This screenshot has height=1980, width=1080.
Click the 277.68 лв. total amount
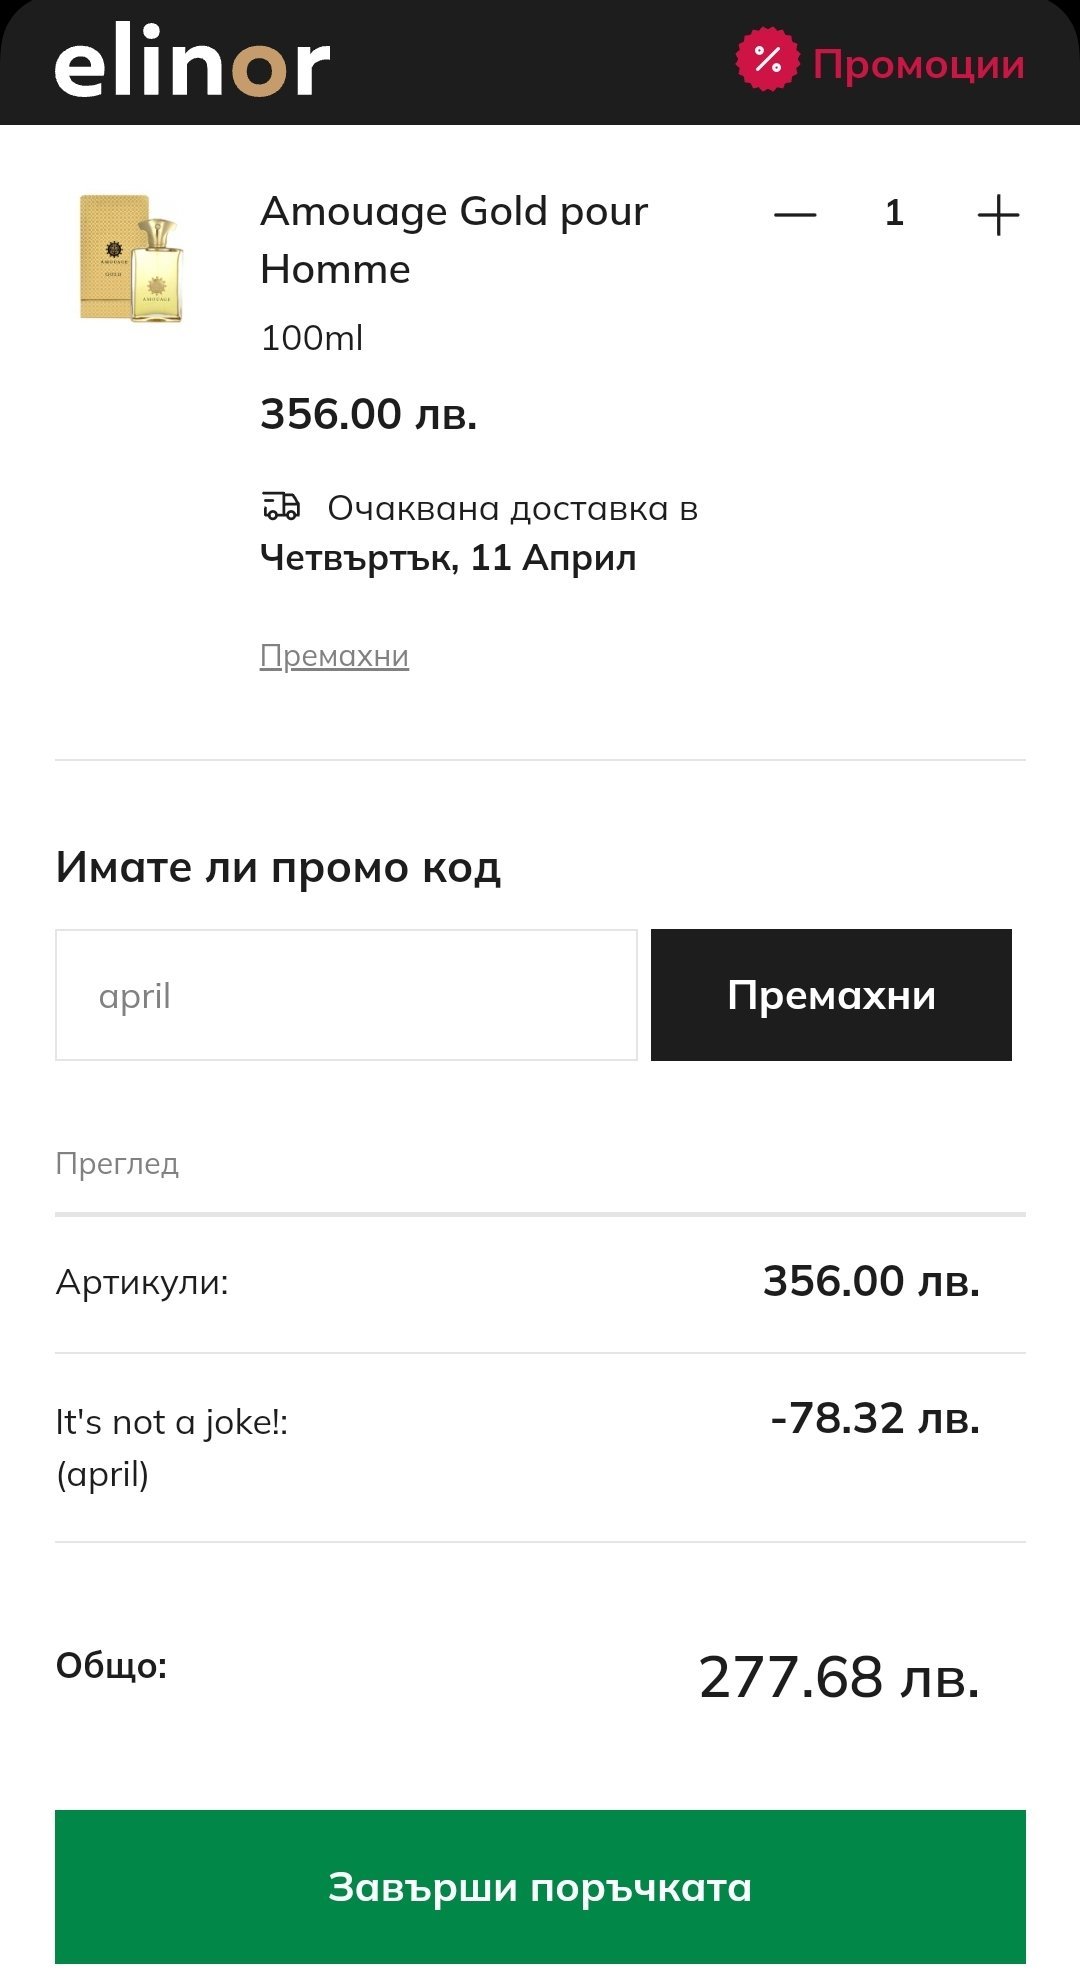[x=839, y=1677]
